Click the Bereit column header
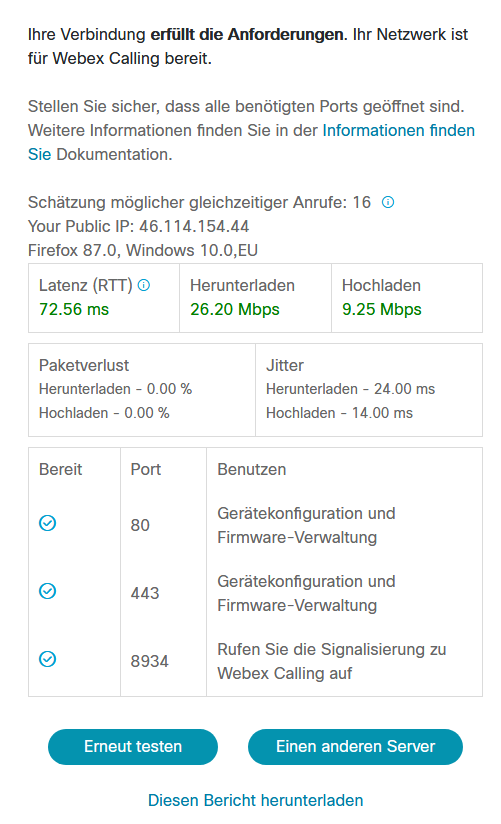The image size is (501, 824). pyautogui.click(x=60, y=469)
